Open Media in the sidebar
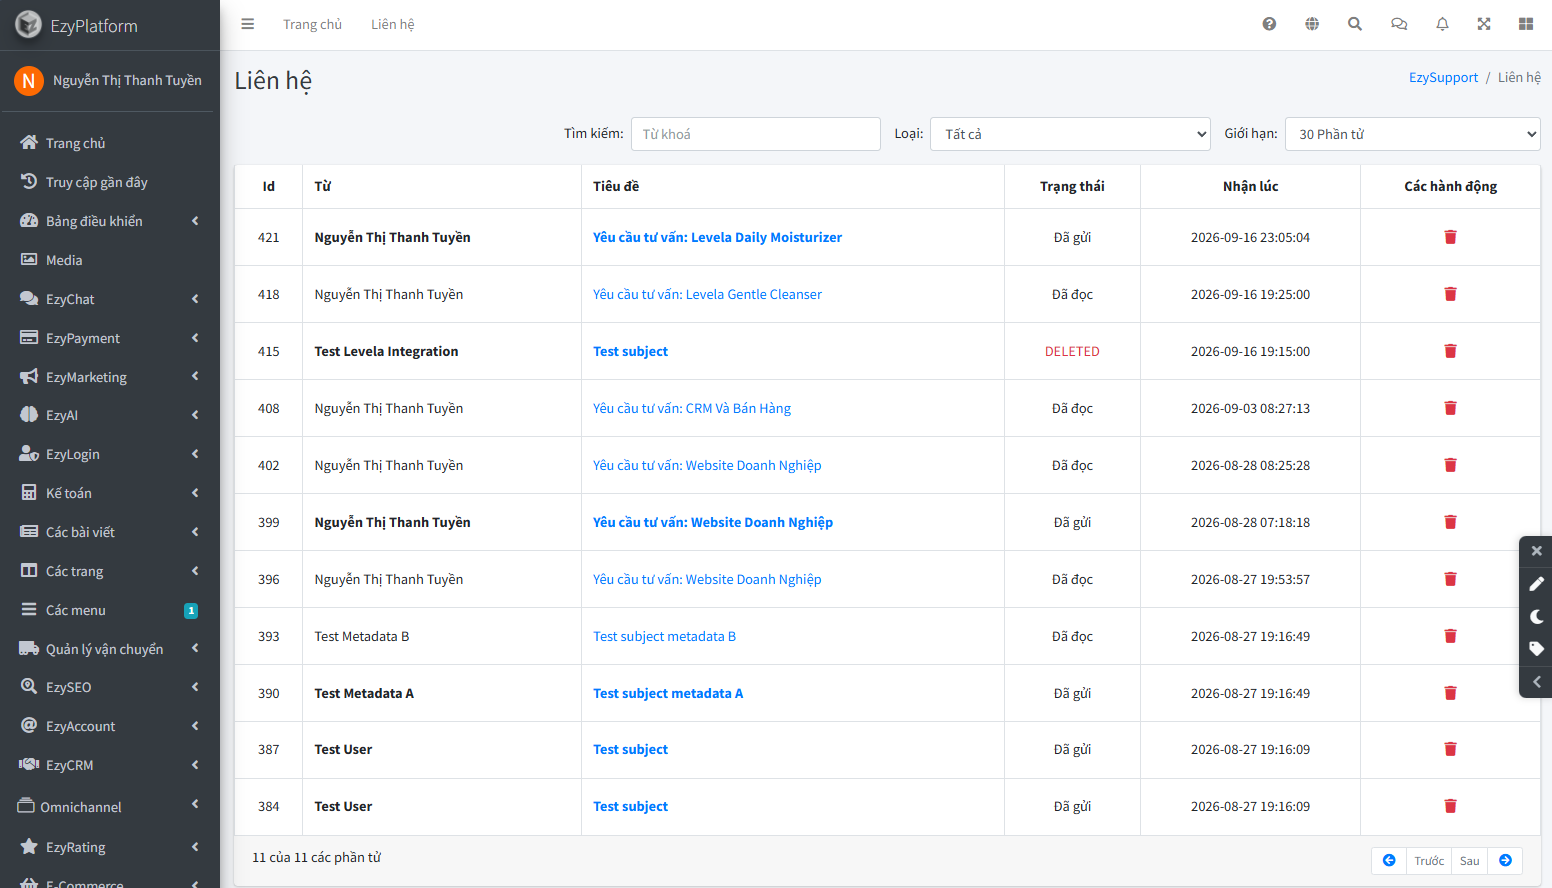This screenshot has height=888, width=1552. tap(110, 260)
